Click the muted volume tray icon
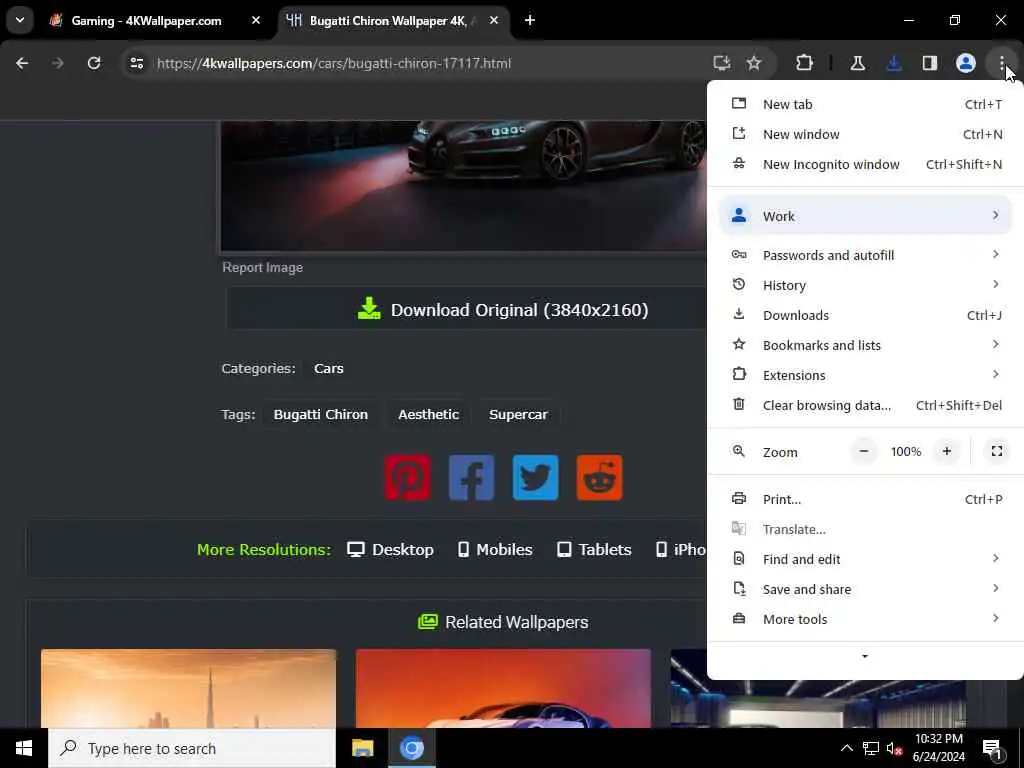 894,748
